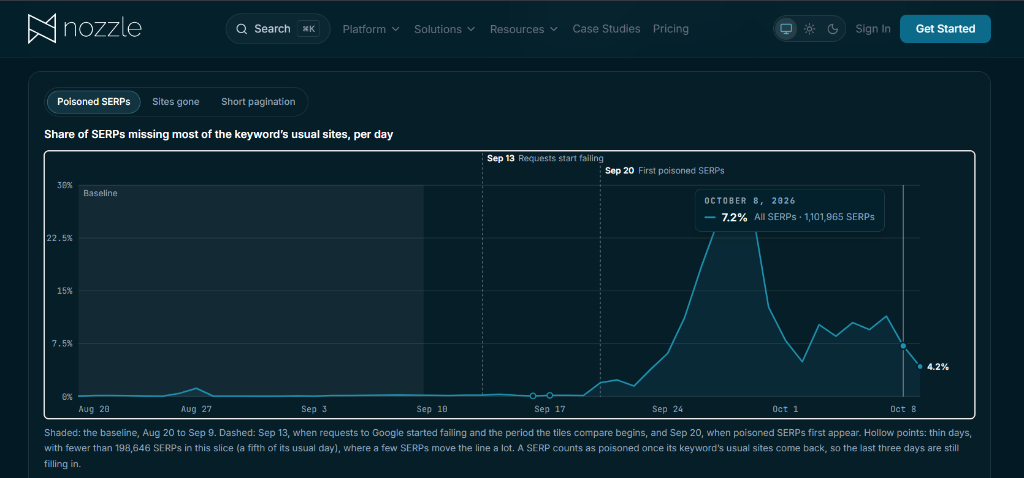Click the 22.5% y-axis label
The image size is (1024, 478).
[x=59, y=238]
